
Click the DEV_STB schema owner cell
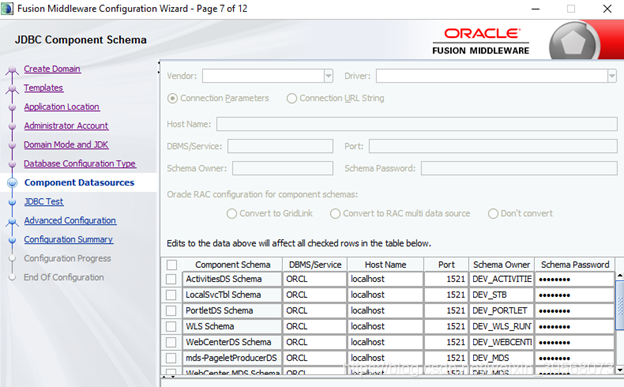coord(501,295)
